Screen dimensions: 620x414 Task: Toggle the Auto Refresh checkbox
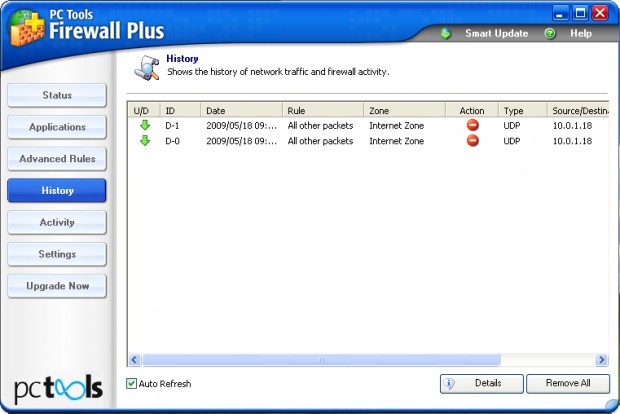pos(131,384)
